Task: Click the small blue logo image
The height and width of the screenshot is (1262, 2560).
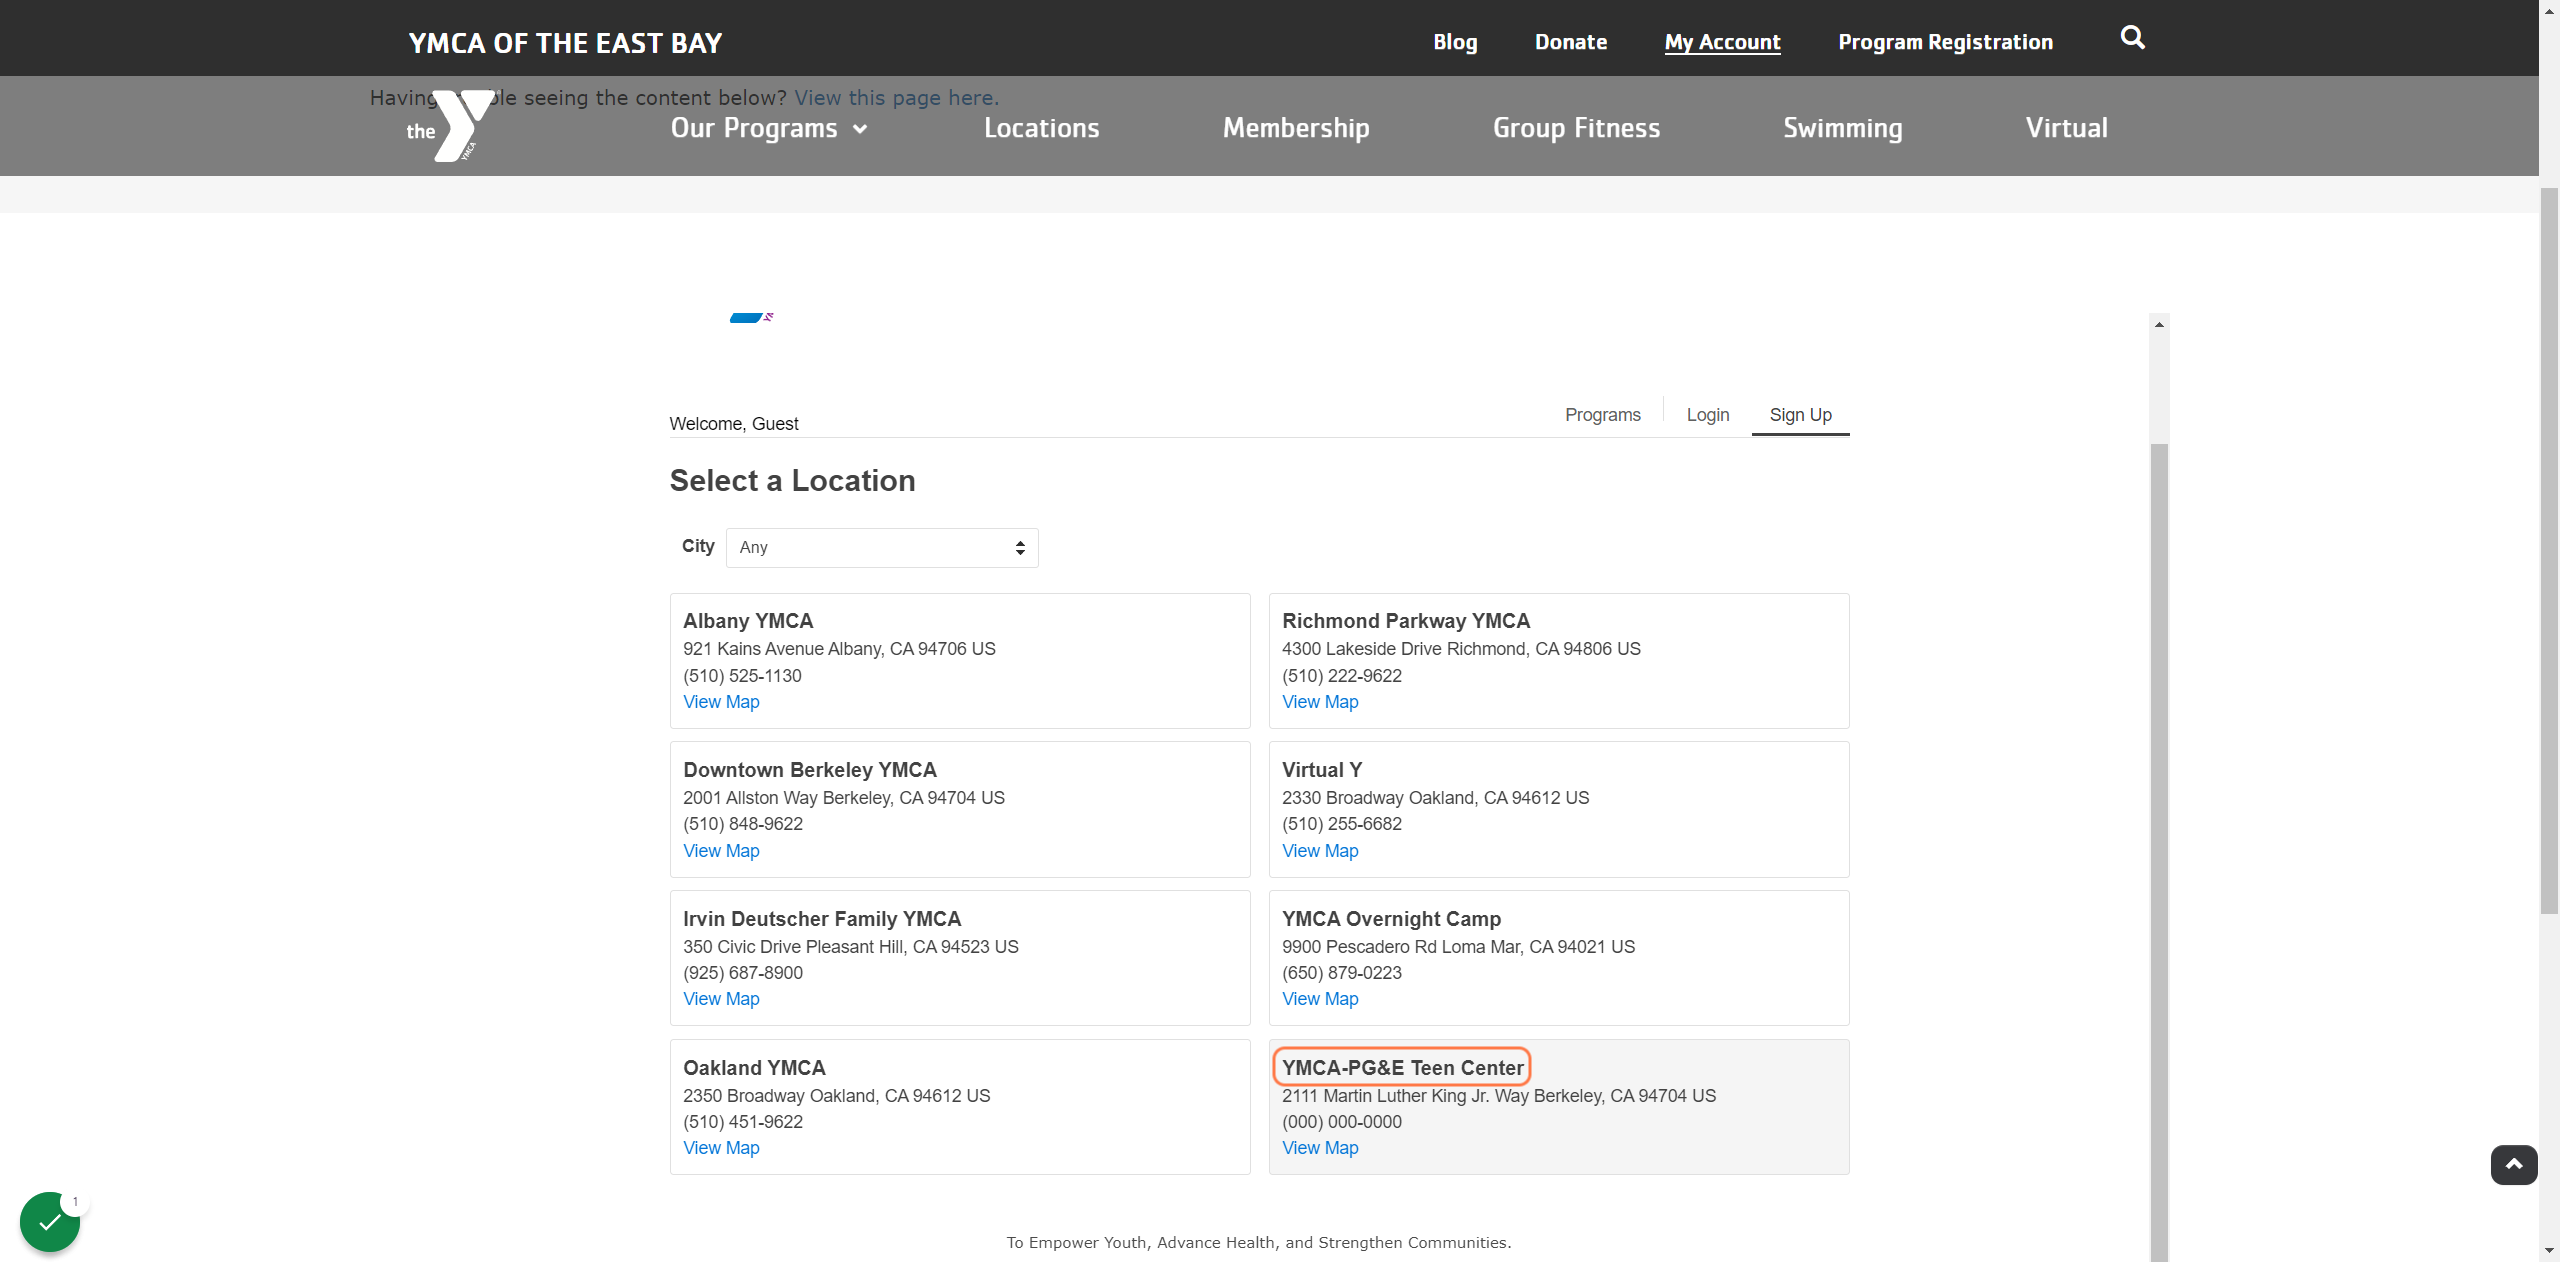Action: coord(751,318)
